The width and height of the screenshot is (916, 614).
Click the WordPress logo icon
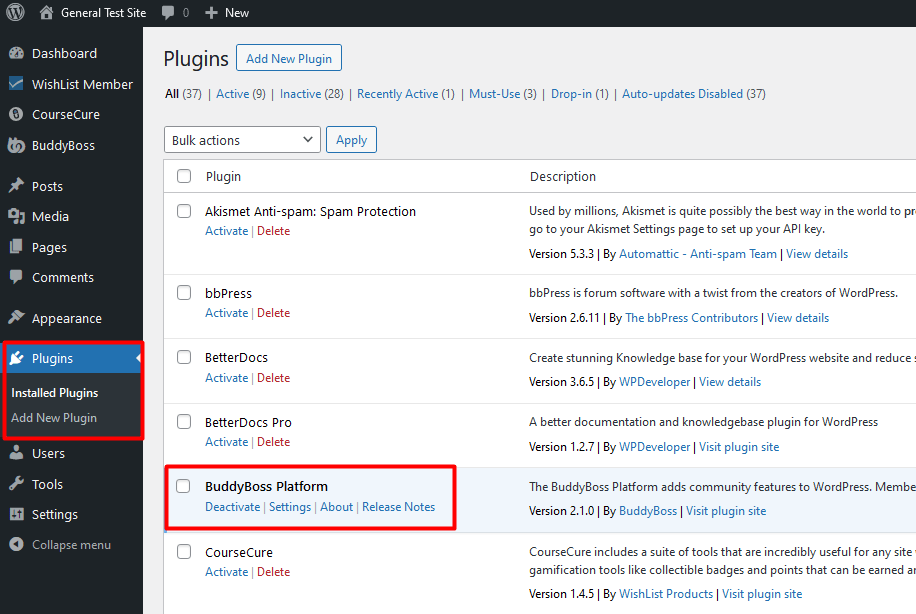coord(15,12)
